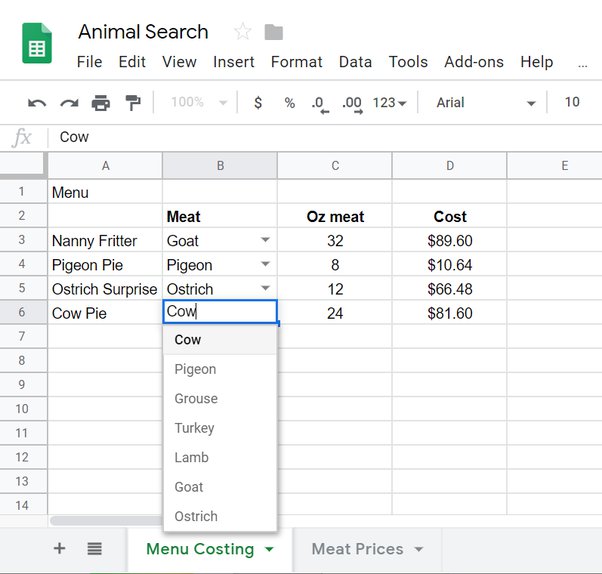
Task: Format as percent
Action: click(x=289, y=103)
